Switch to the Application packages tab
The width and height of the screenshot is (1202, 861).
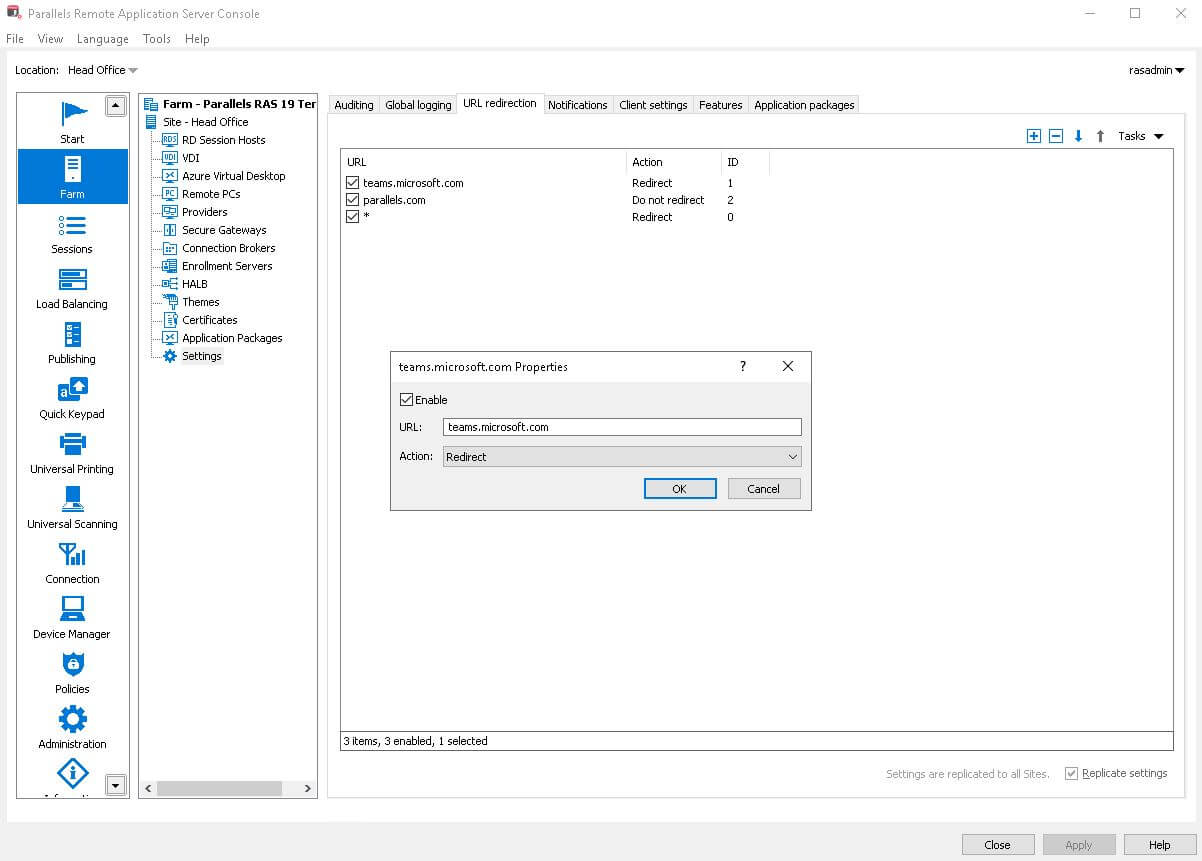point(804,105)
